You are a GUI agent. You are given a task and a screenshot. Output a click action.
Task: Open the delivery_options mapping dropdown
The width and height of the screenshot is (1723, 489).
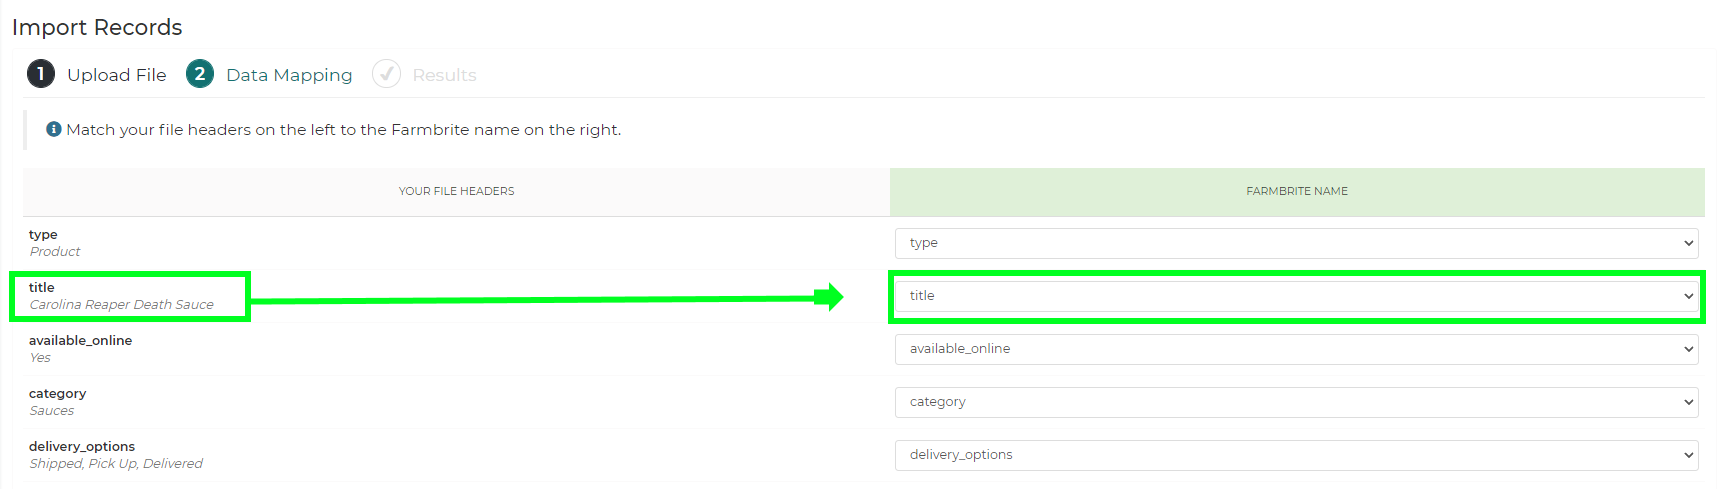[1296, 455]
